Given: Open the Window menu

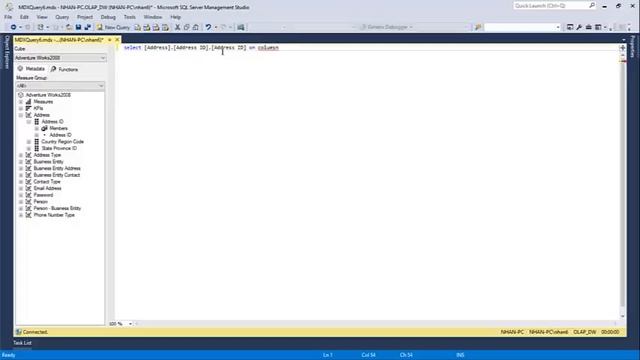Looking at the screenshot, I should tap(153, 17).
